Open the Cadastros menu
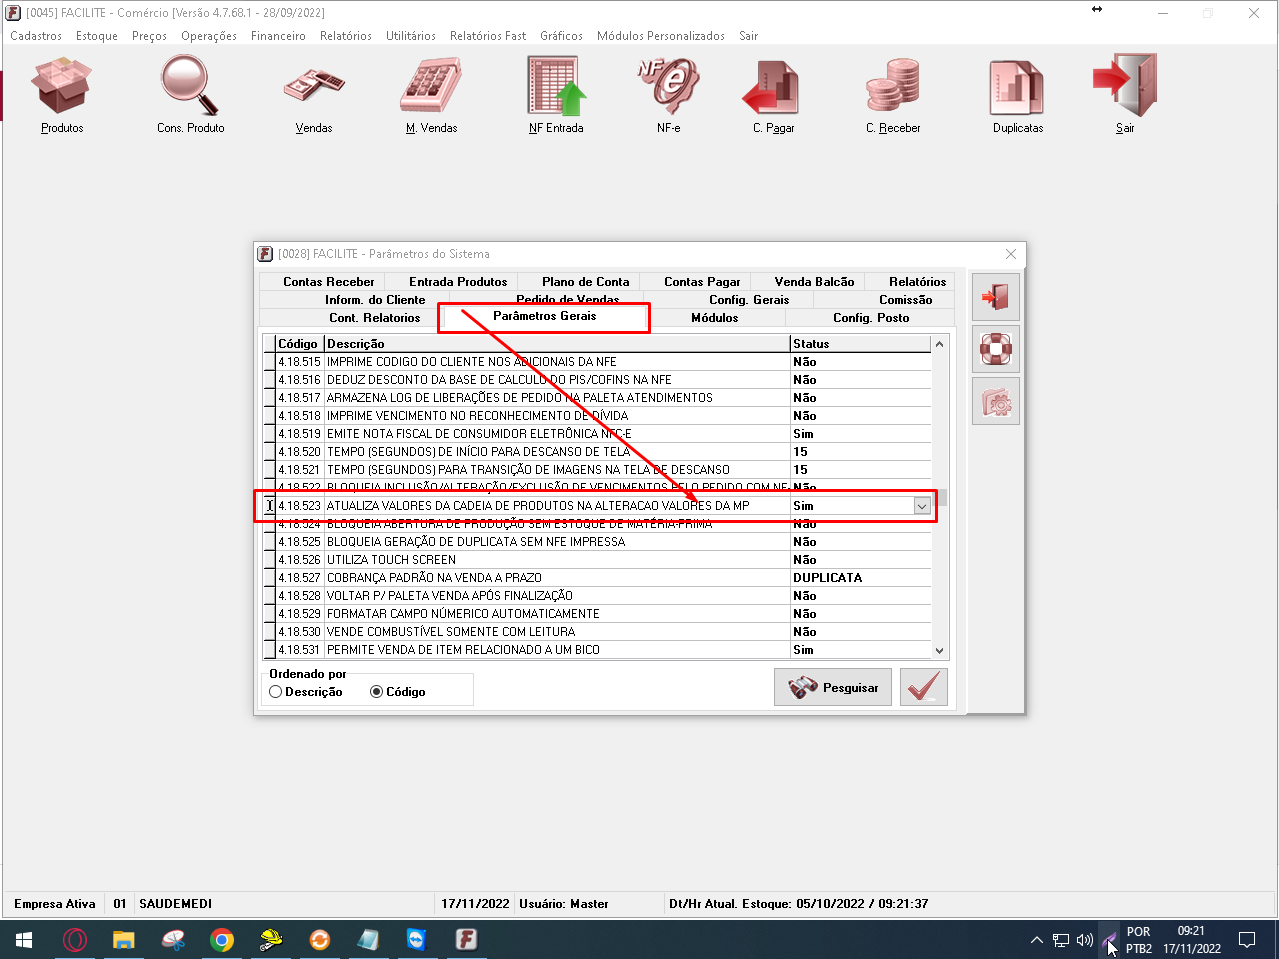 tap(36, 36)
